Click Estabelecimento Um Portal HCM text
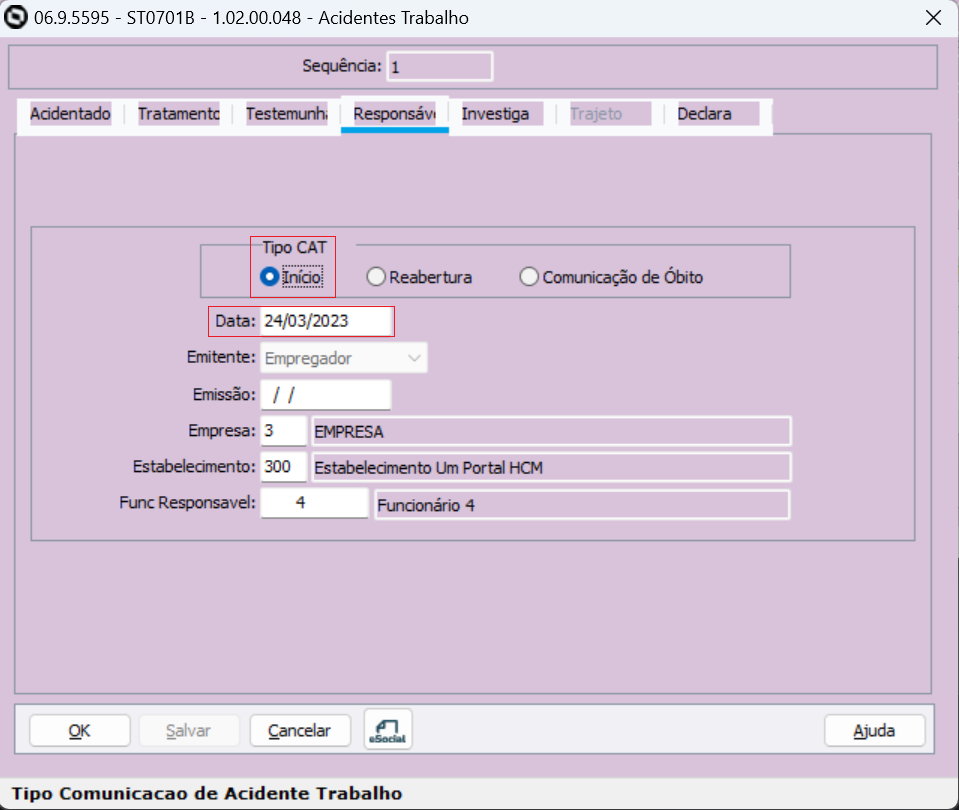This screenshot has height=810, width=959. coord(428,468)
